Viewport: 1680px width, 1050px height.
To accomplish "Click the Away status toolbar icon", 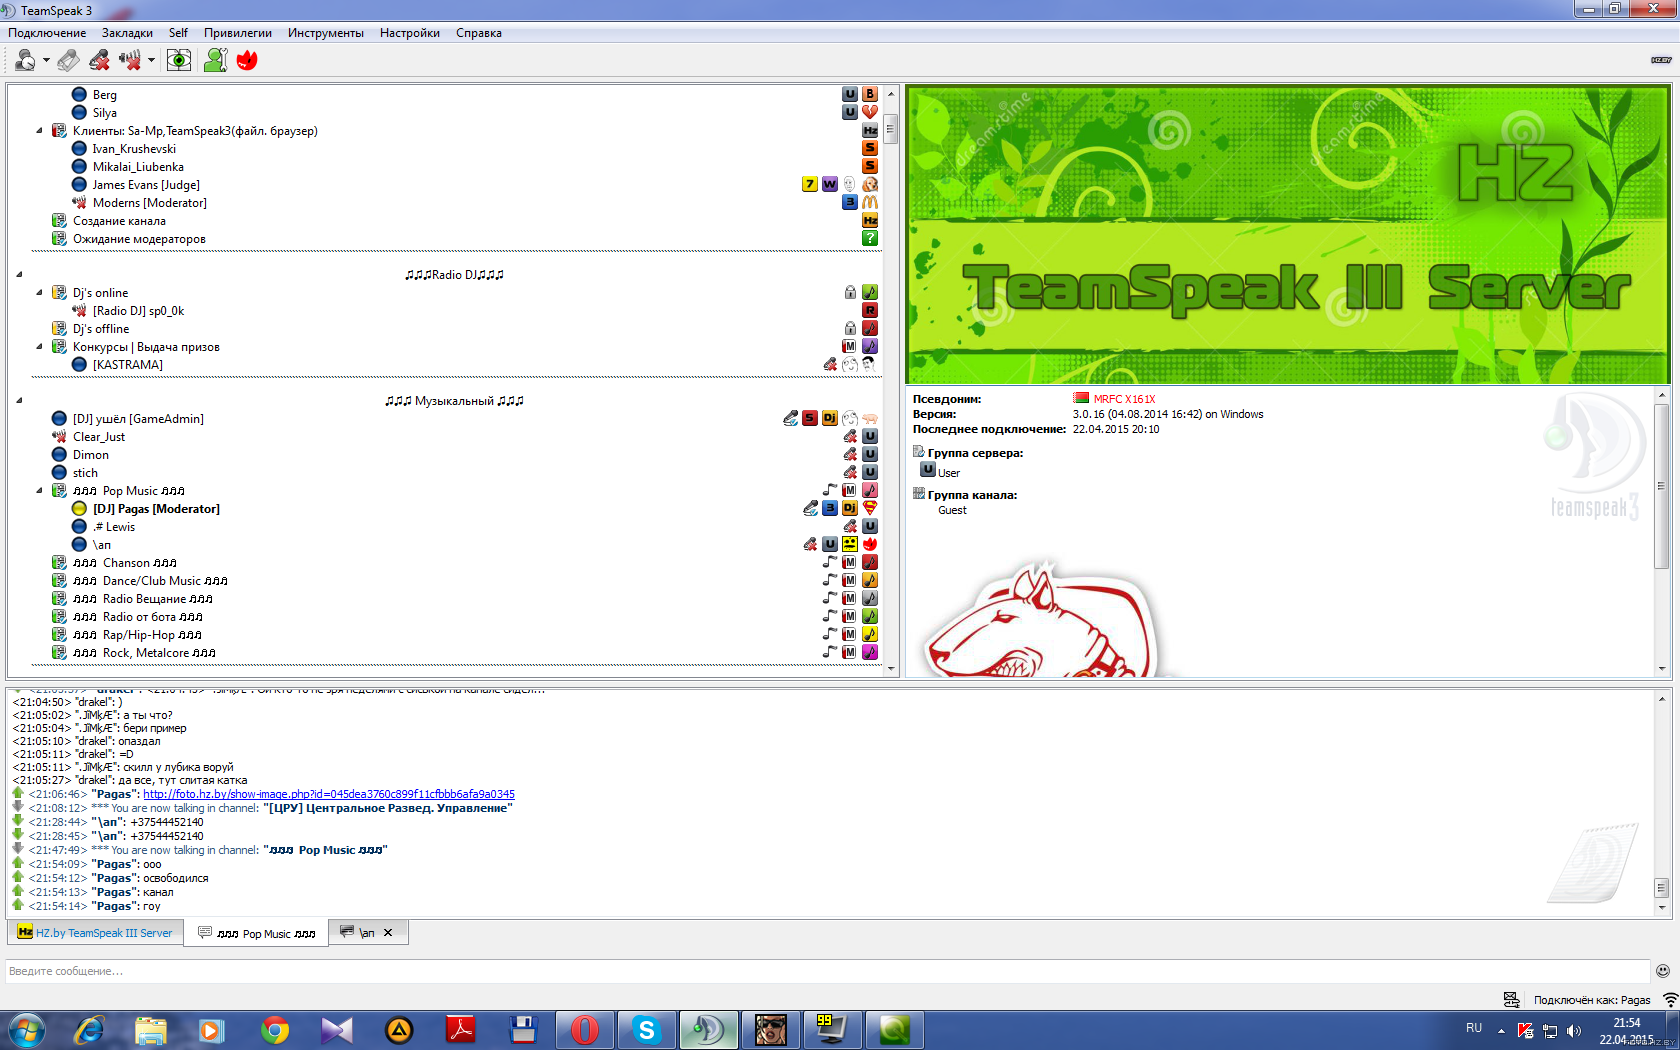I will [25, 60].
